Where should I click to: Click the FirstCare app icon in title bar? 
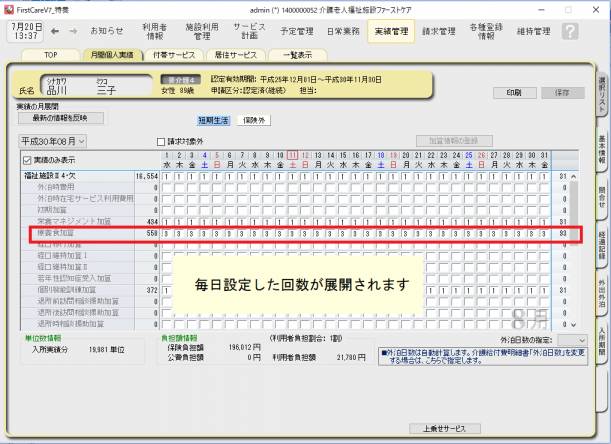click(6, 6)
